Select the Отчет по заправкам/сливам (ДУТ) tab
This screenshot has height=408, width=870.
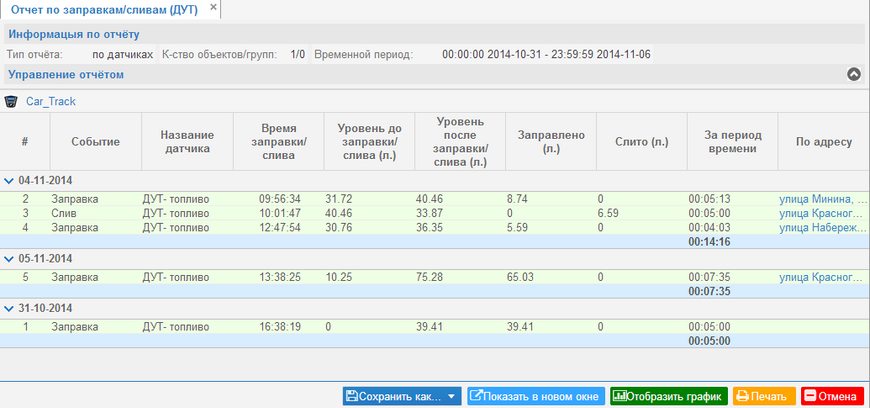coord(104,9)
